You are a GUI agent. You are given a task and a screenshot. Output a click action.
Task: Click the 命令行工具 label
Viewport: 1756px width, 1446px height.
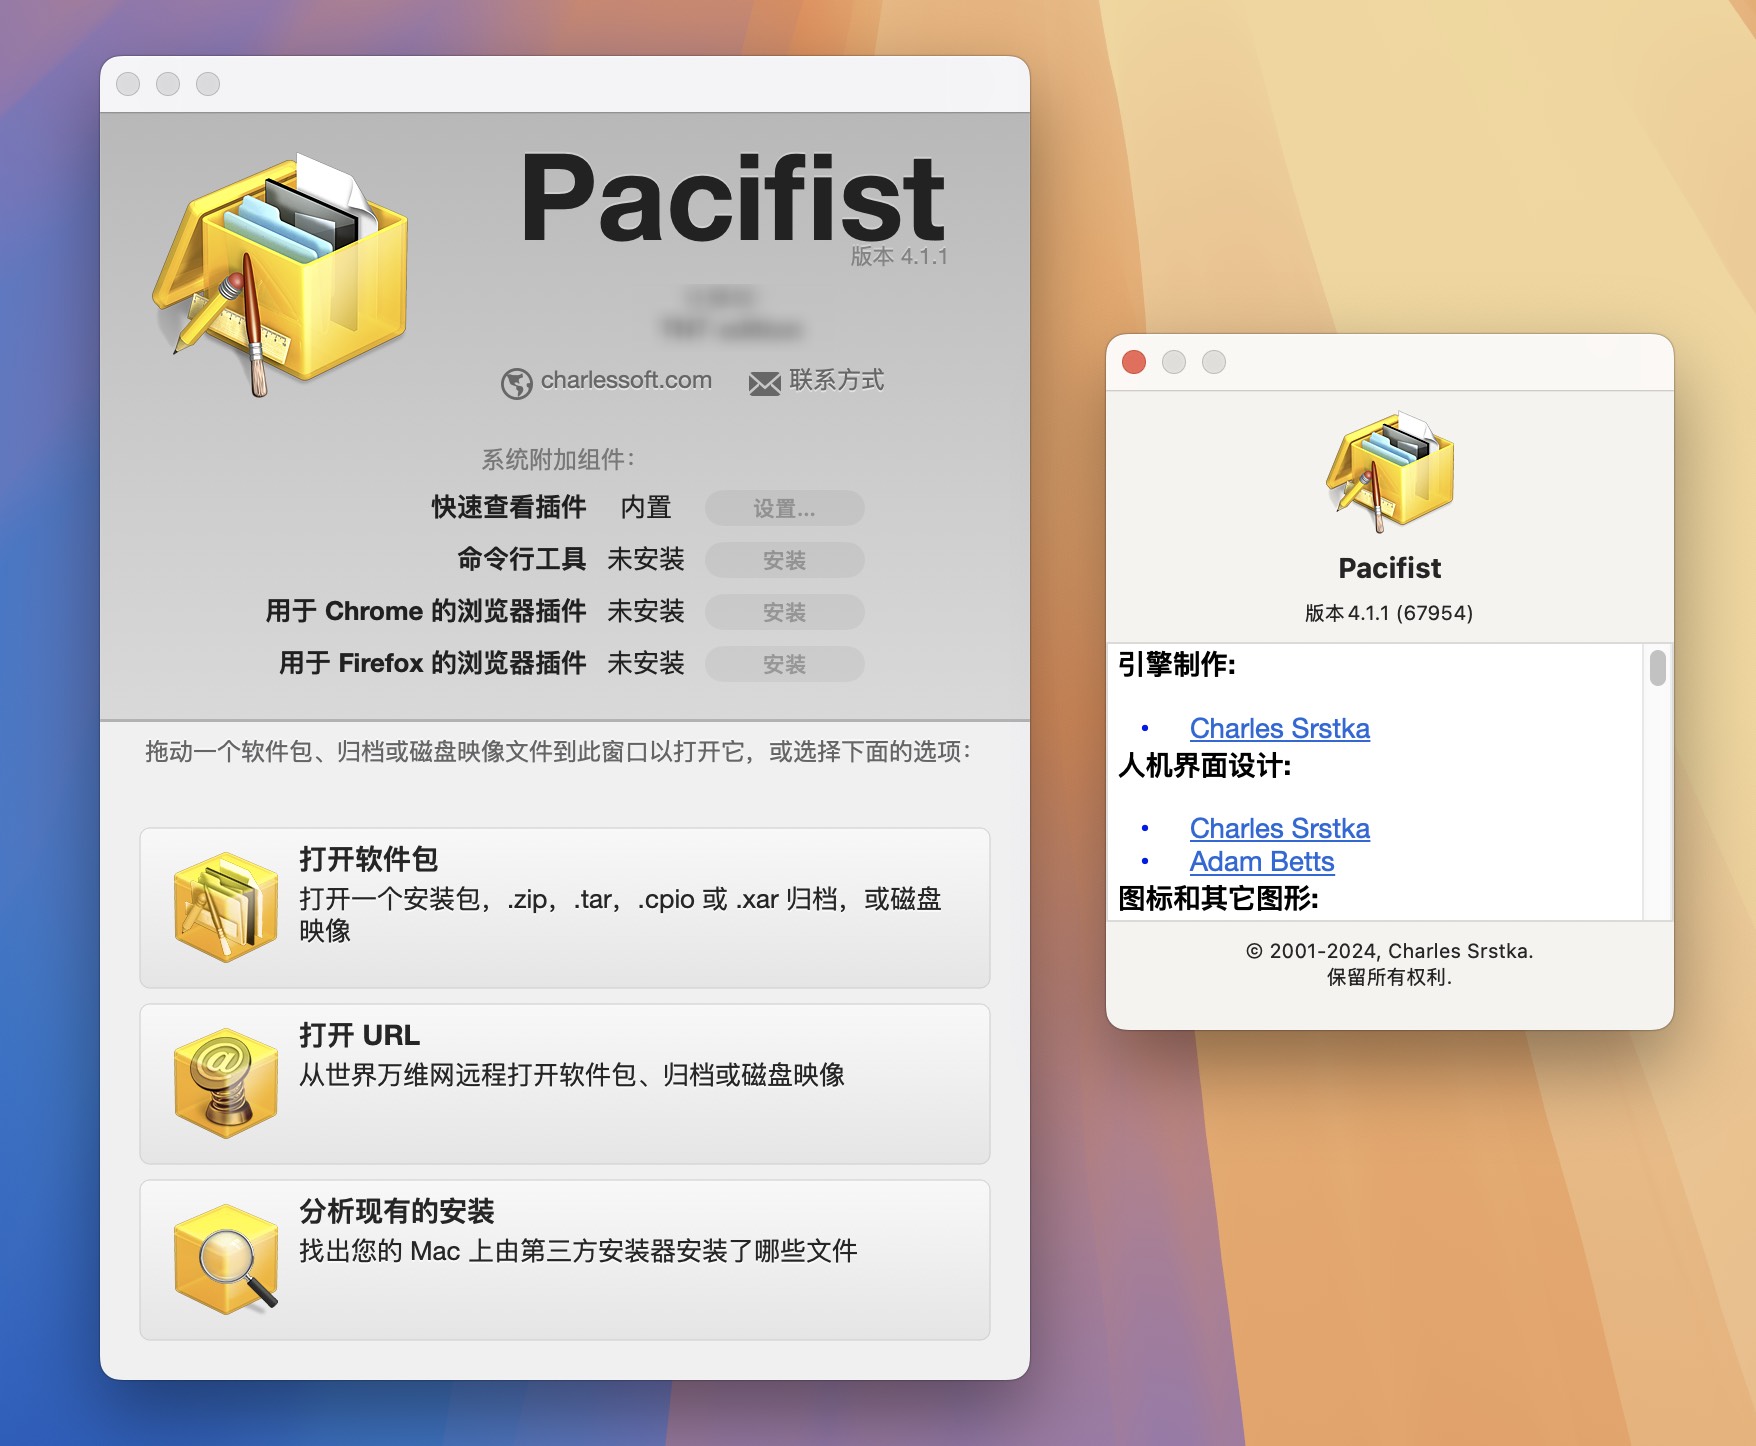click(x=522, y=559)
